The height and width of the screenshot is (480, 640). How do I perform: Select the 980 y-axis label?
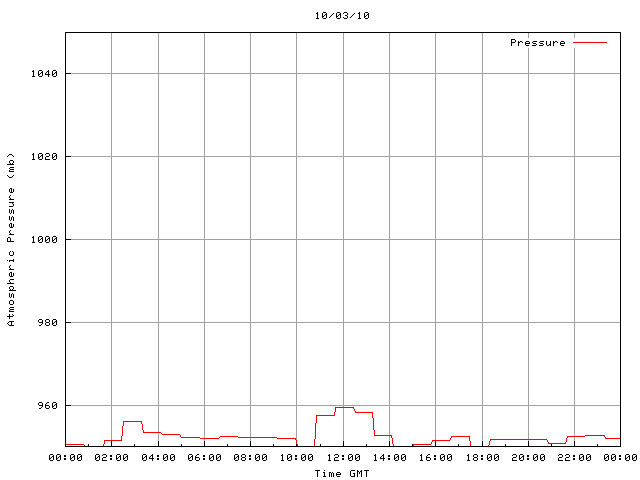tap(47, 322)
